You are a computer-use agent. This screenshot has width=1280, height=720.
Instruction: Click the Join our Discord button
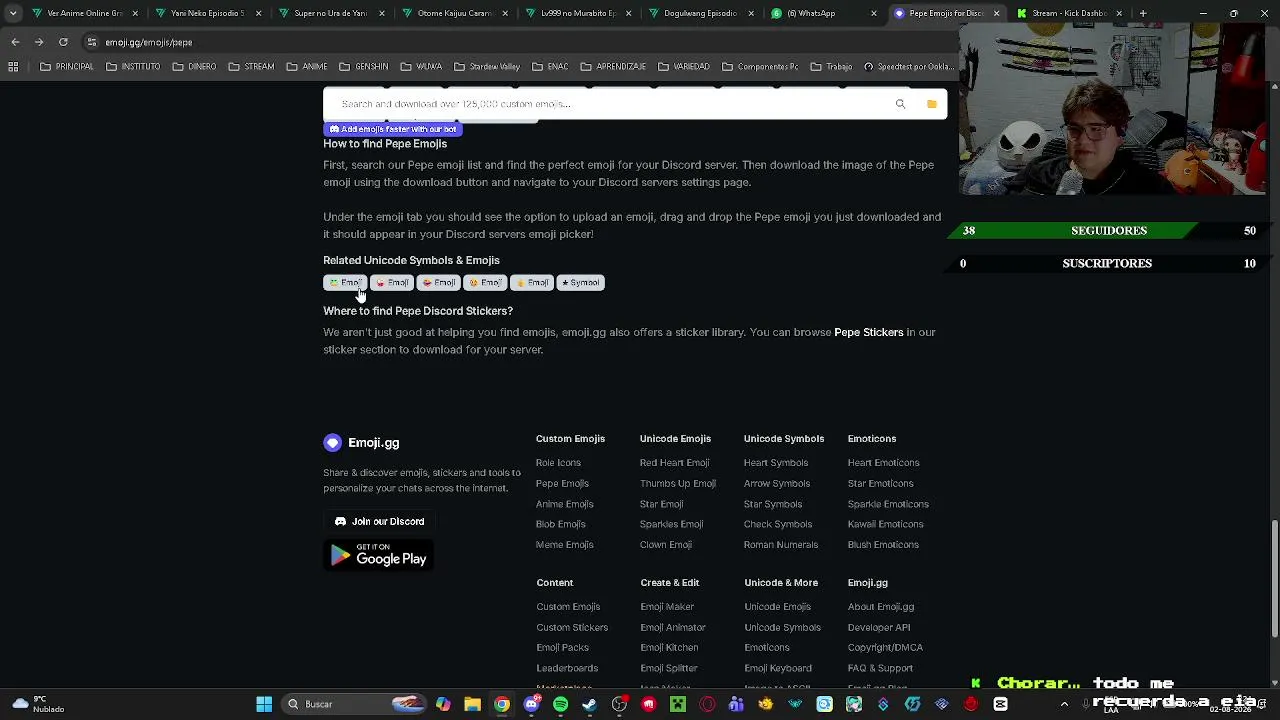coord(379,521)
